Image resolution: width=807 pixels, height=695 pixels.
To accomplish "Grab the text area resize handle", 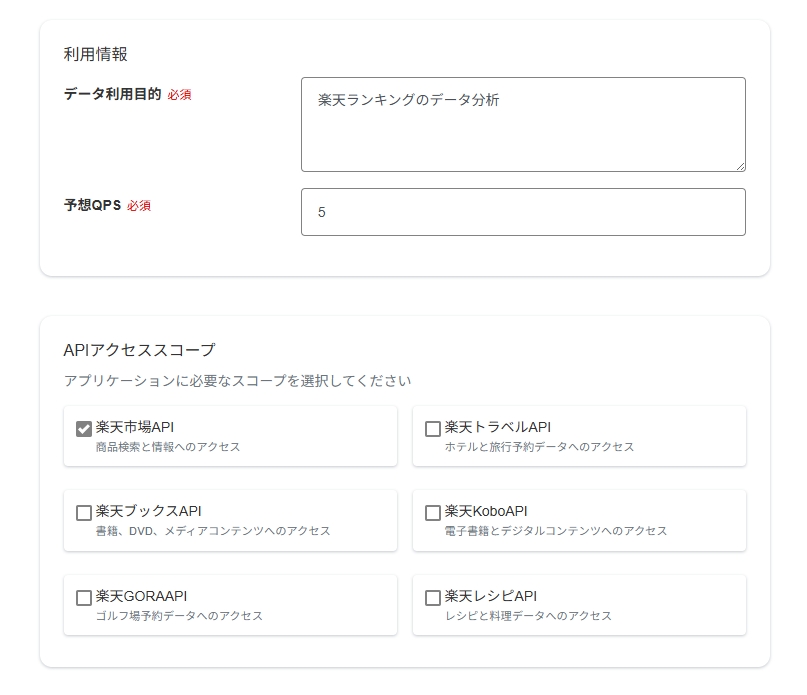I will [740, 166].
